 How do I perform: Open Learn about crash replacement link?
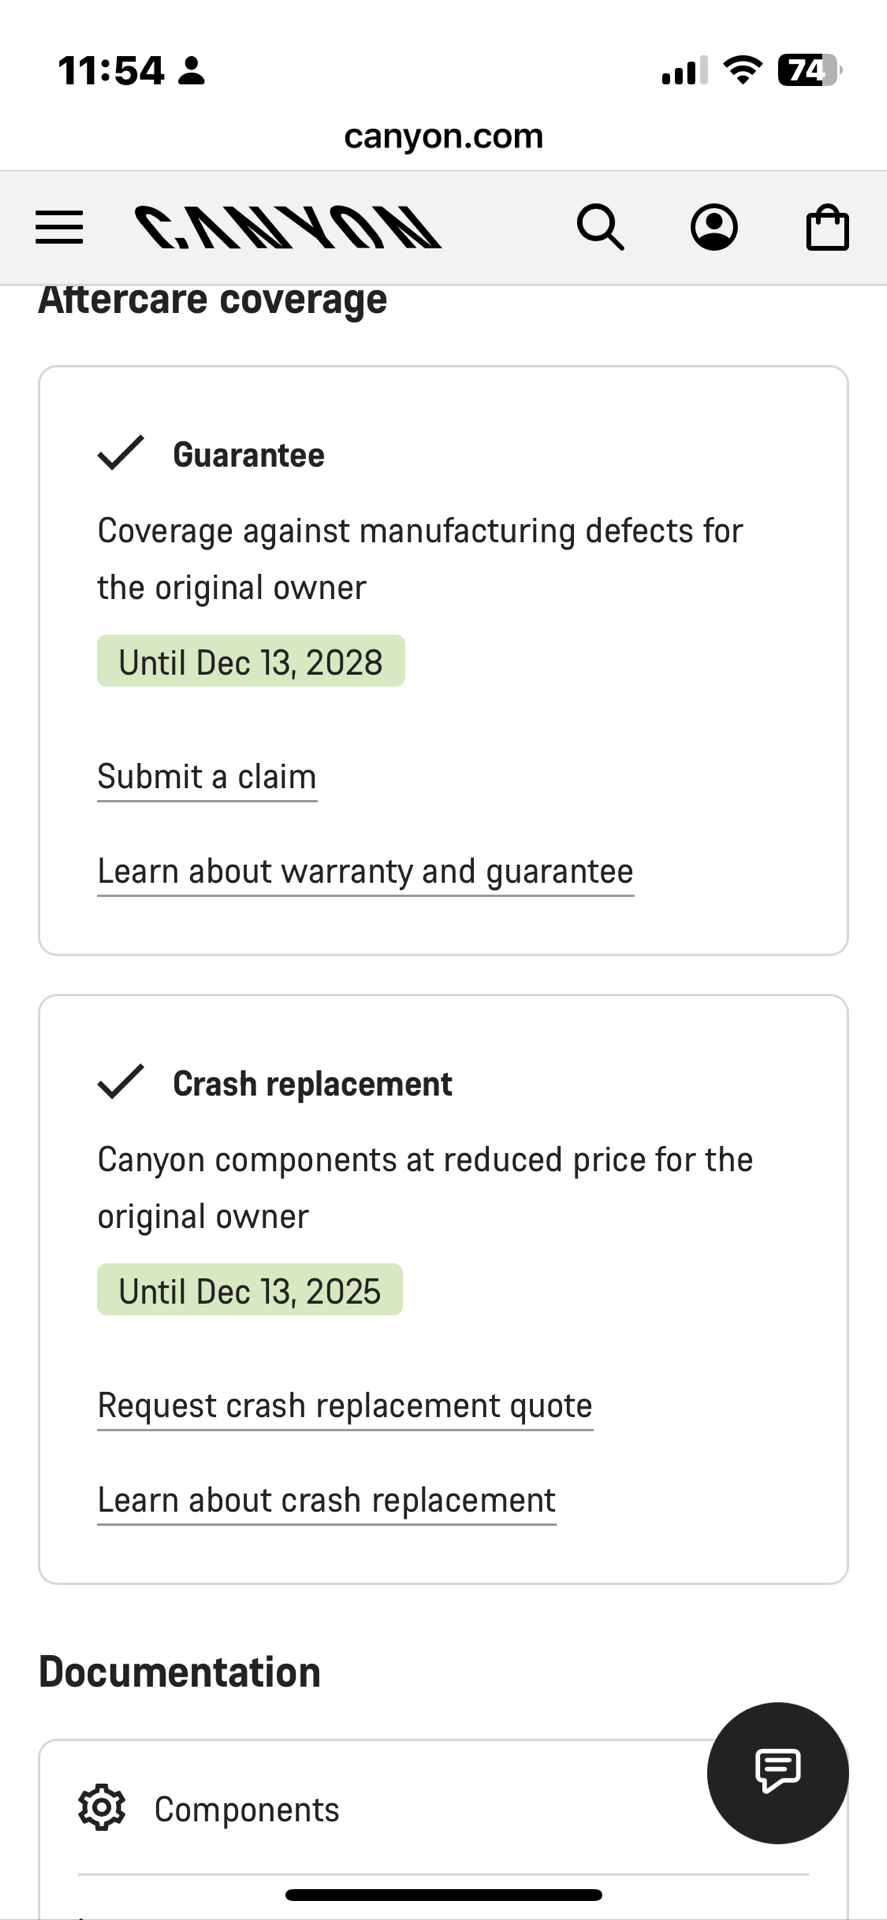[326, 1501]
